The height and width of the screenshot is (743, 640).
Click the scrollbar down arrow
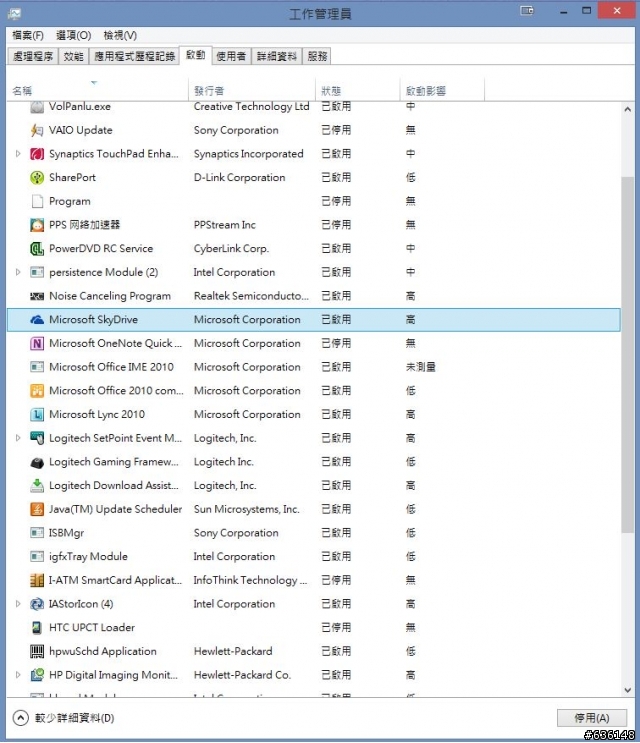628,690
